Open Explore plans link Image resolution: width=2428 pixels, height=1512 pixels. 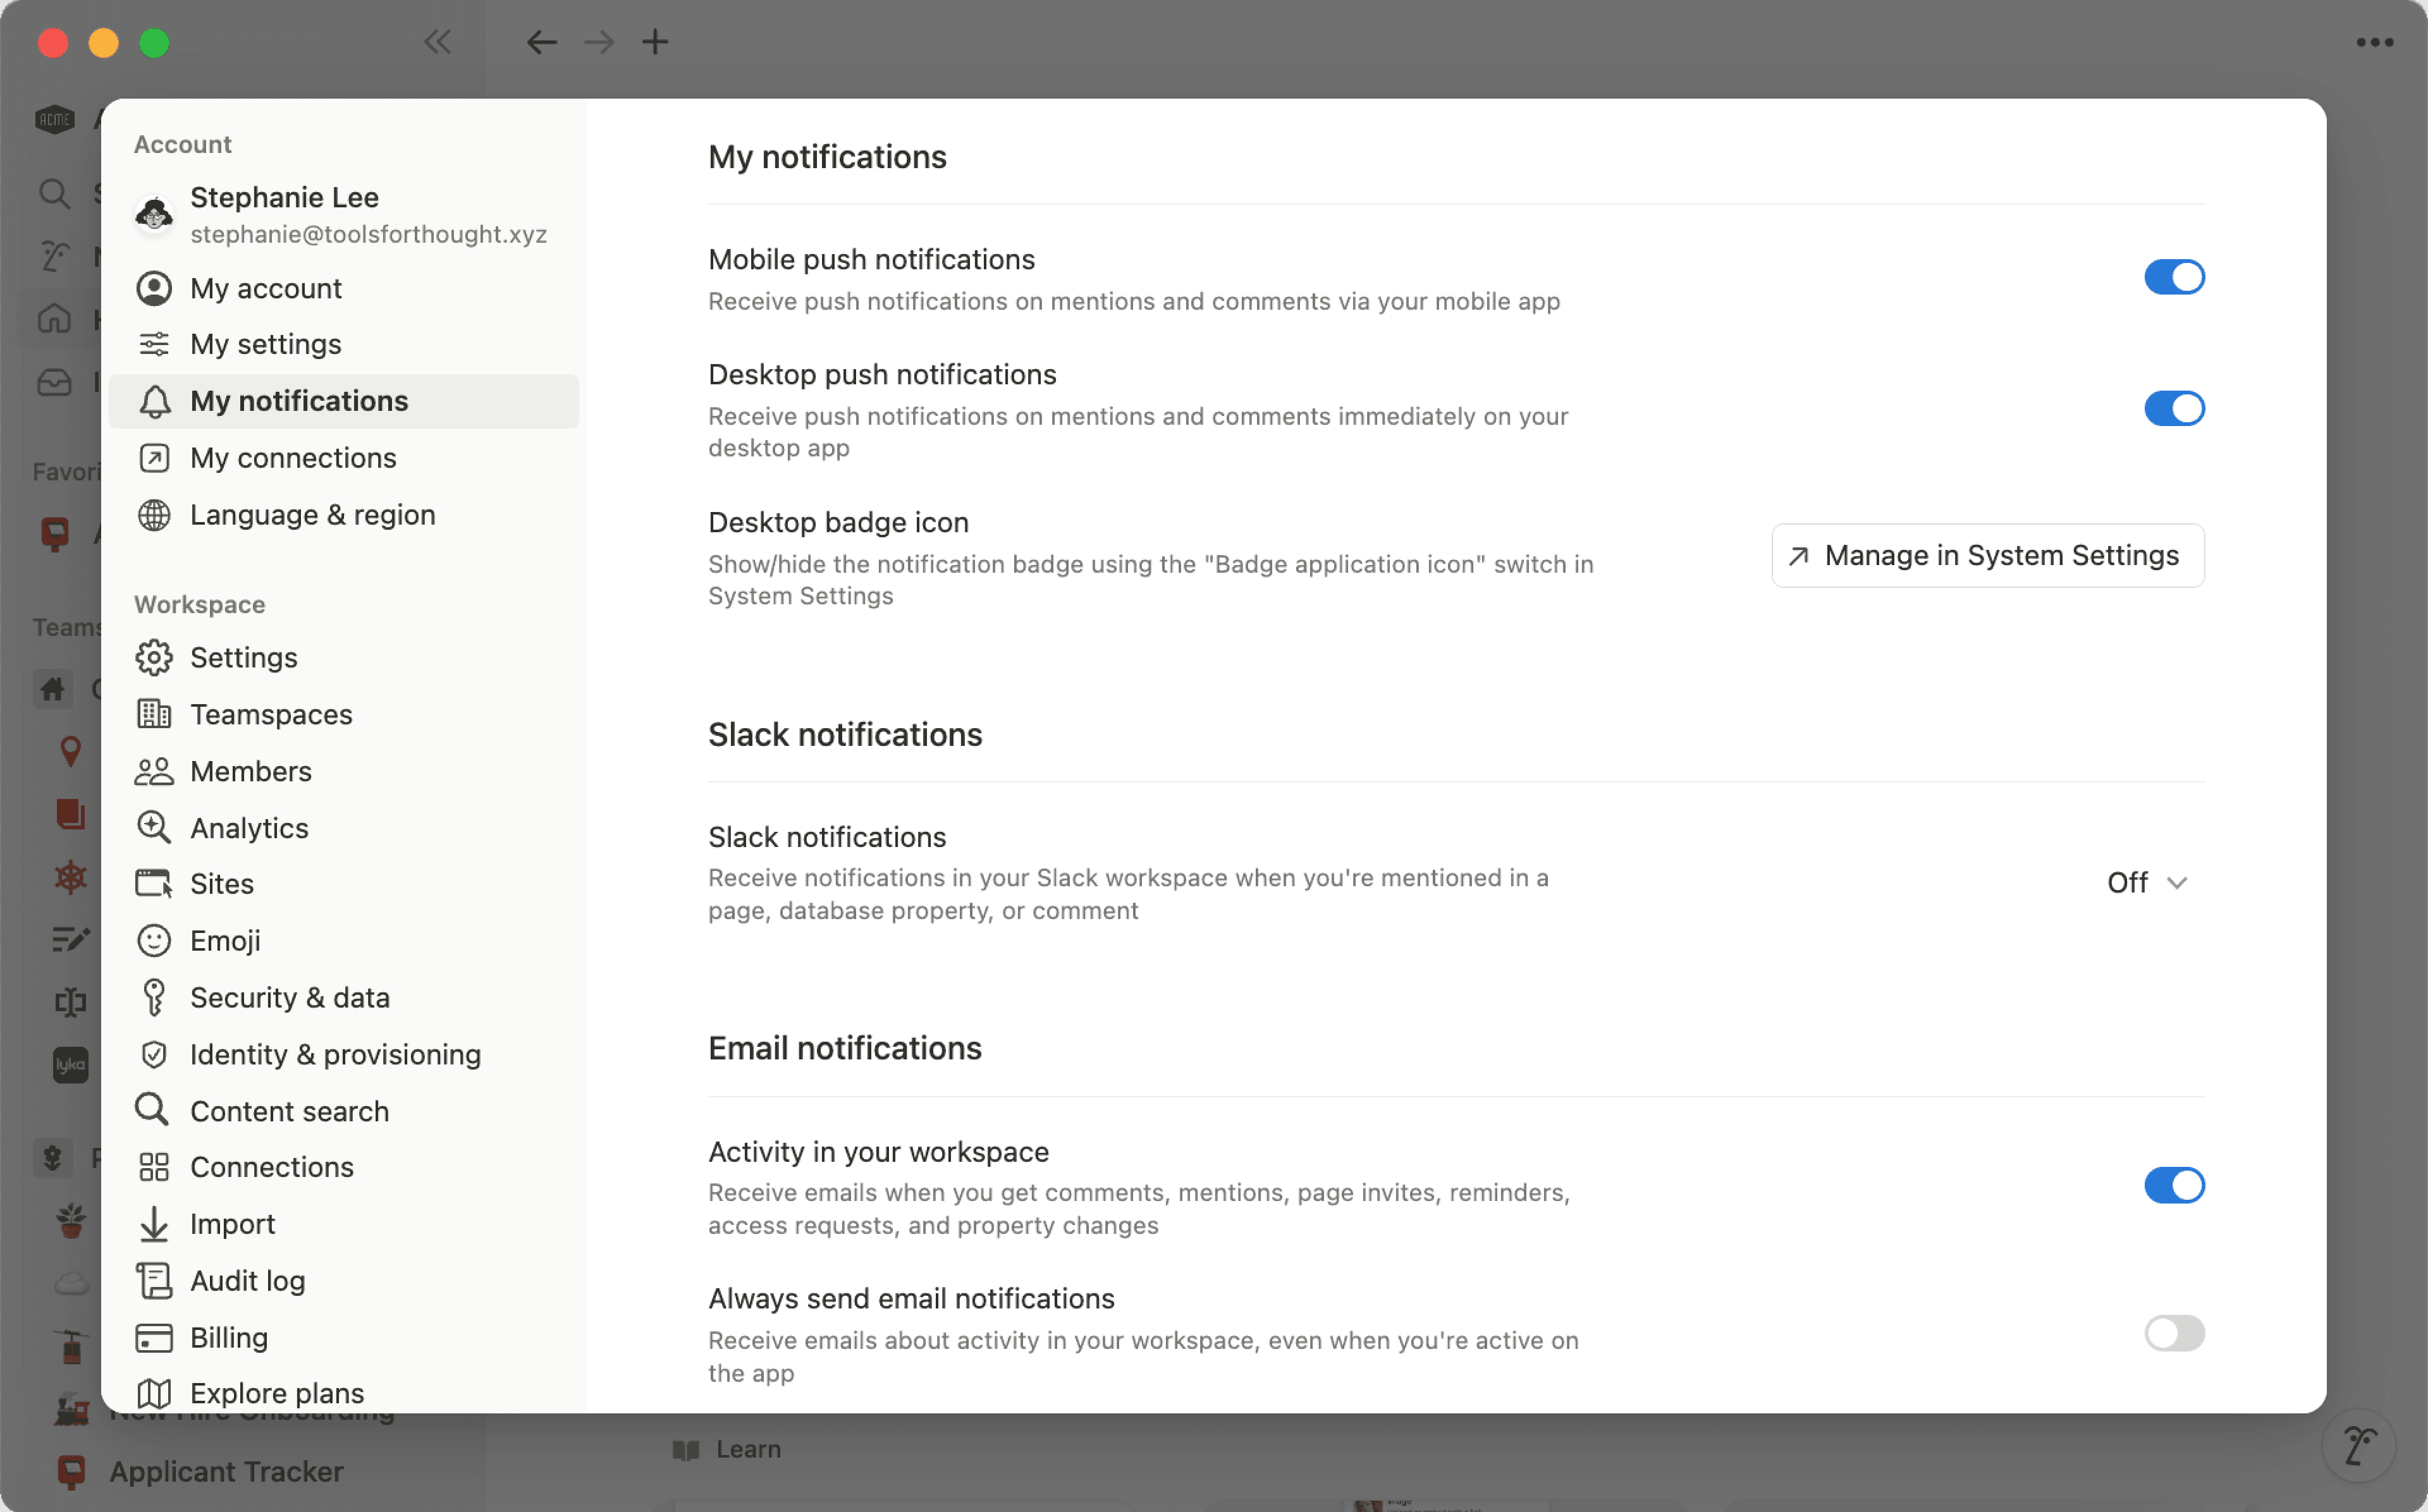coord(277,1392)
